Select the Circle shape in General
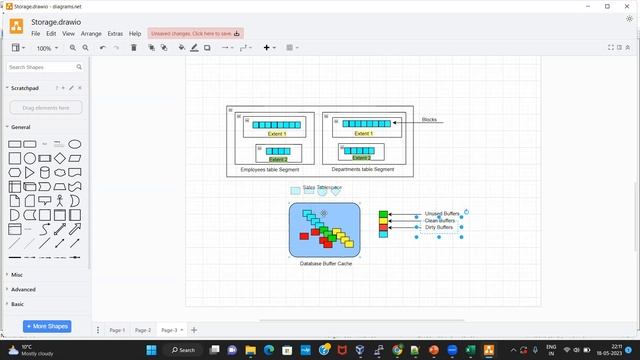Viewport: 640px width, 360px height. click(x=30, y=158)
